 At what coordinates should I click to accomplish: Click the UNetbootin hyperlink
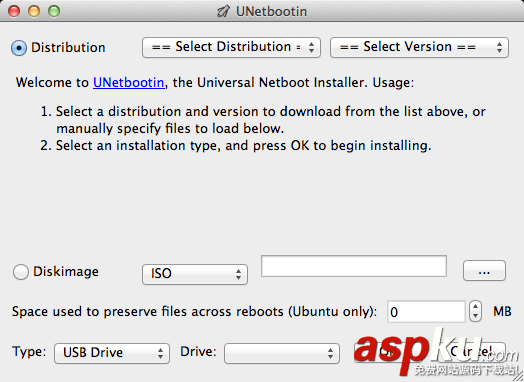pyautogui.click(x=129, y=82)
